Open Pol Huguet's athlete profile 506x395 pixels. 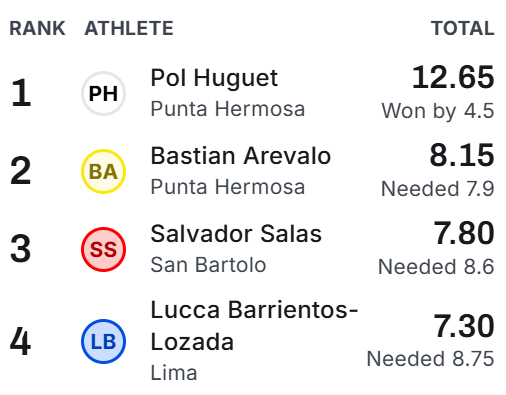[x=214, y=78]
